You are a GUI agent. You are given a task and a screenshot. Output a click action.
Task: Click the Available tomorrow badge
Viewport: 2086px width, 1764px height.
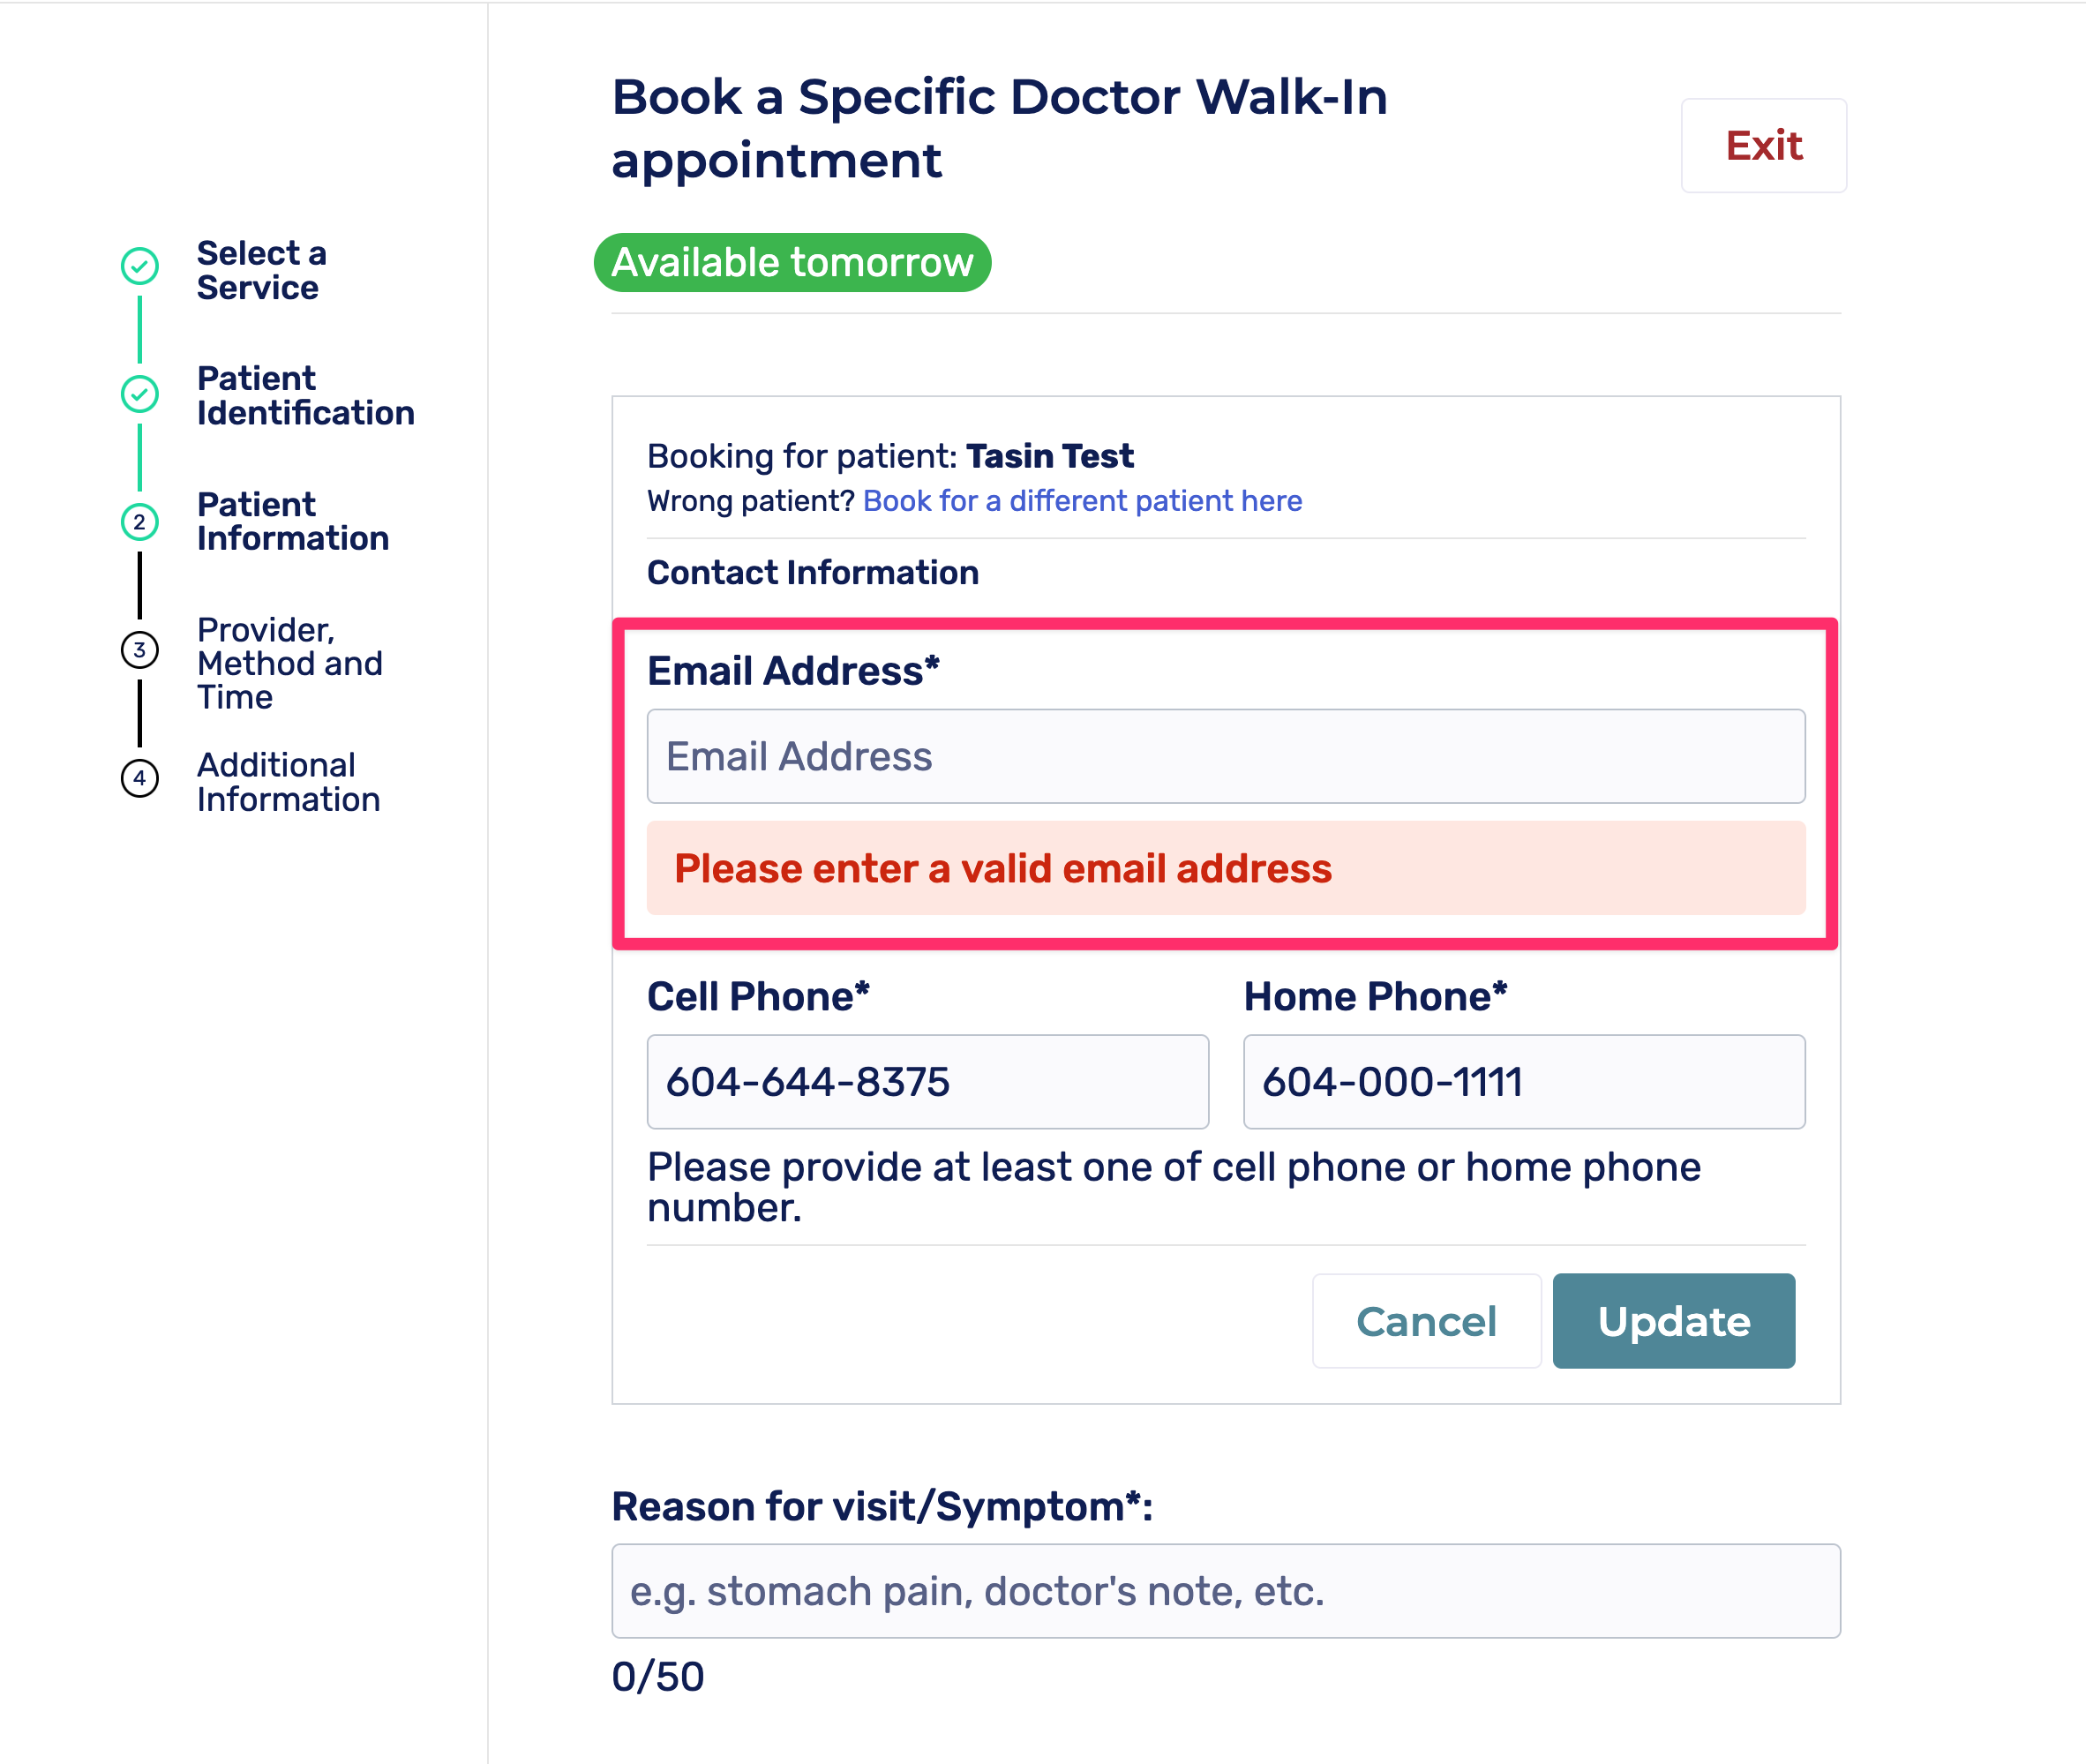[x=792, y=263]
